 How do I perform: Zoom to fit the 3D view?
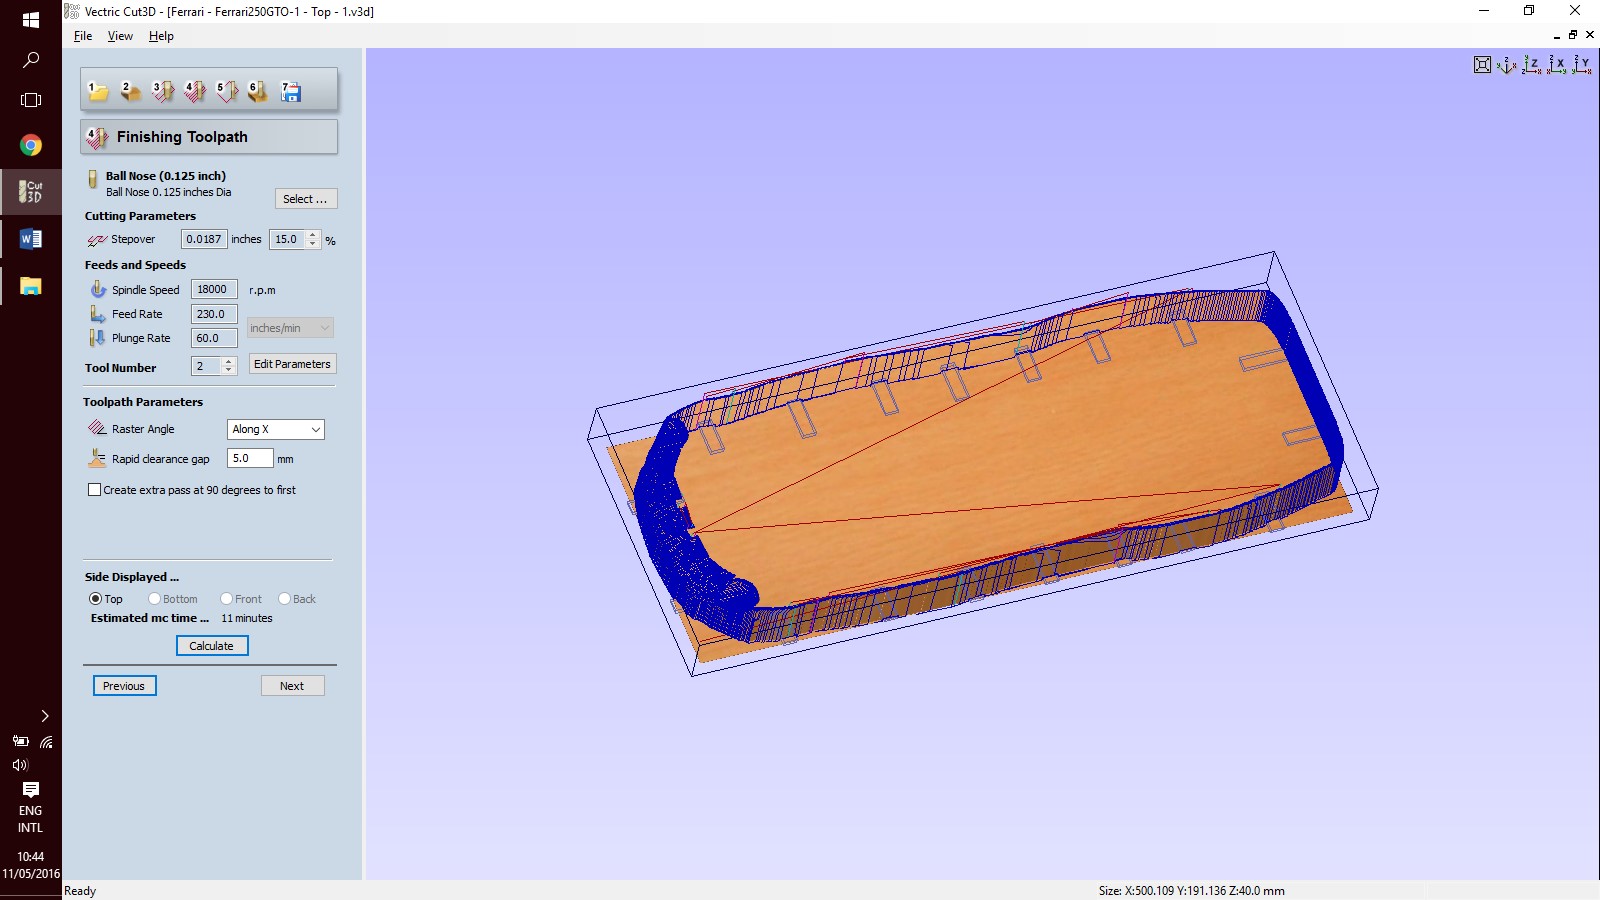(x=1482, y=65)
